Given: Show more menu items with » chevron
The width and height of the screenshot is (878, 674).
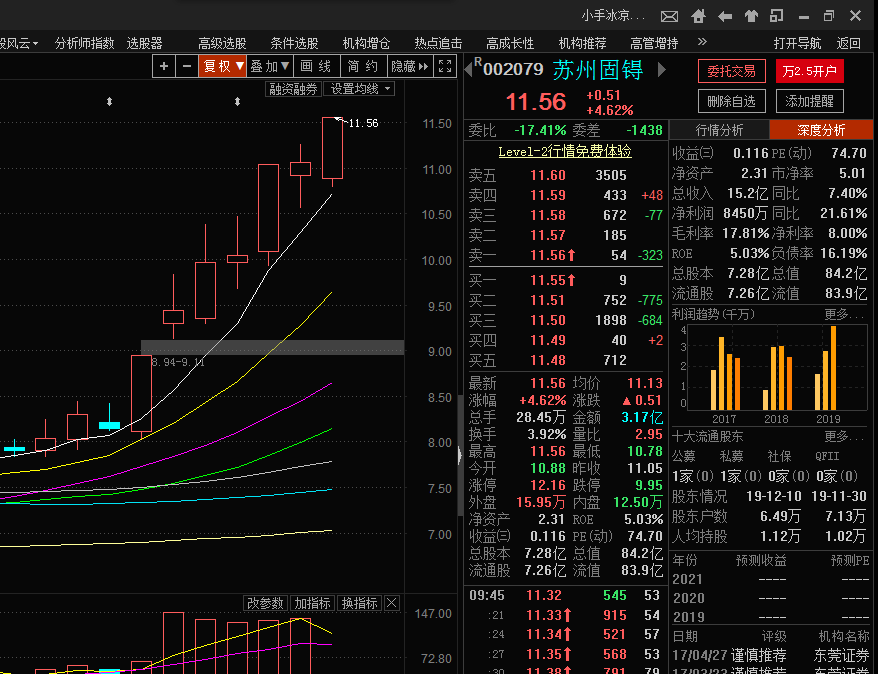Looking at the screenshot, I should click(x=702, y=41).
